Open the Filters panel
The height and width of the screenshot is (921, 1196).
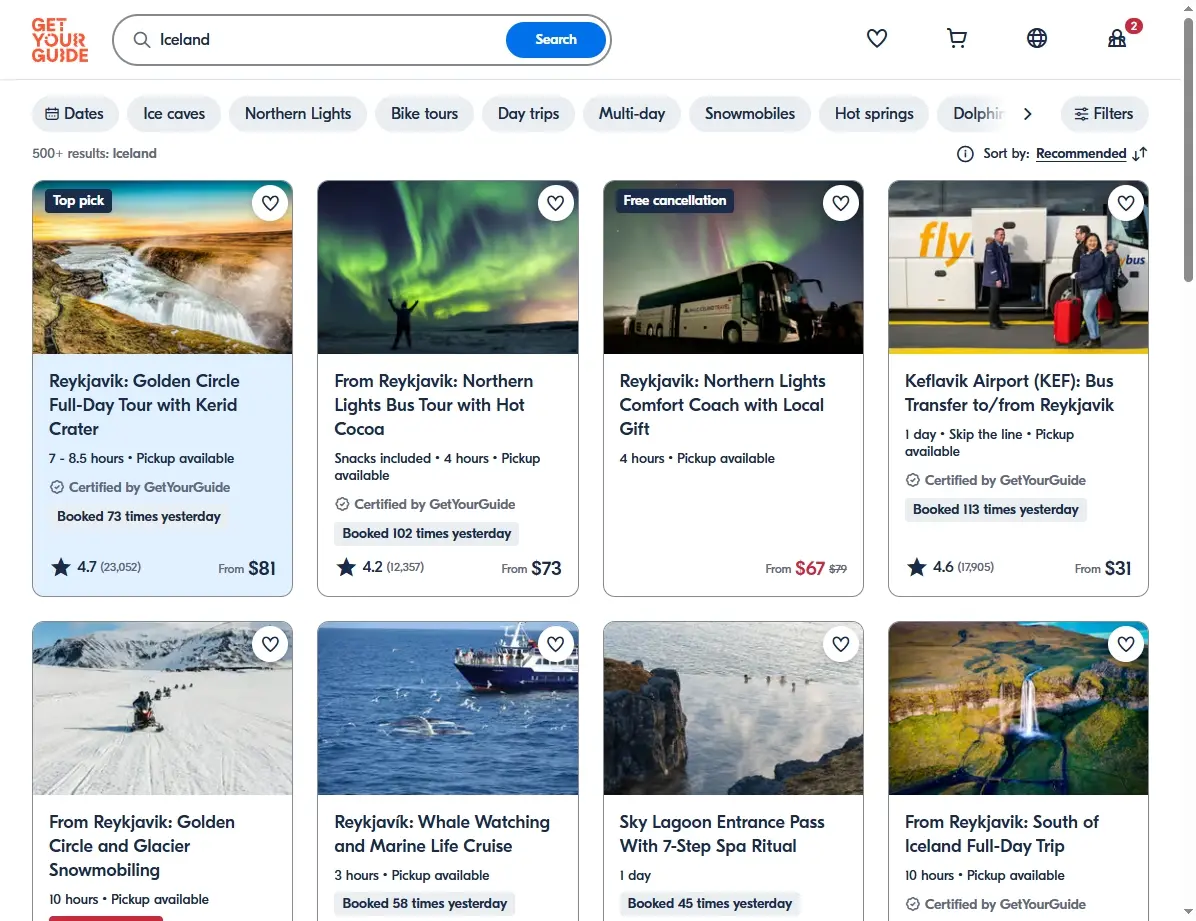pyautogui.click(x=1104, y=114)
